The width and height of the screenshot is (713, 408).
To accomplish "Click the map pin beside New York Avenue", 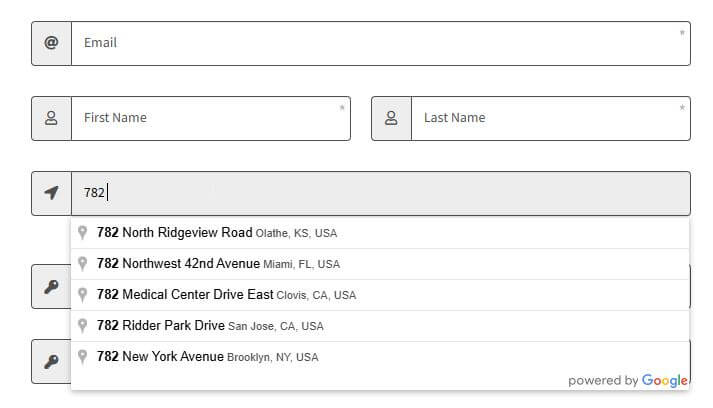I will click(x=82, y=357).
